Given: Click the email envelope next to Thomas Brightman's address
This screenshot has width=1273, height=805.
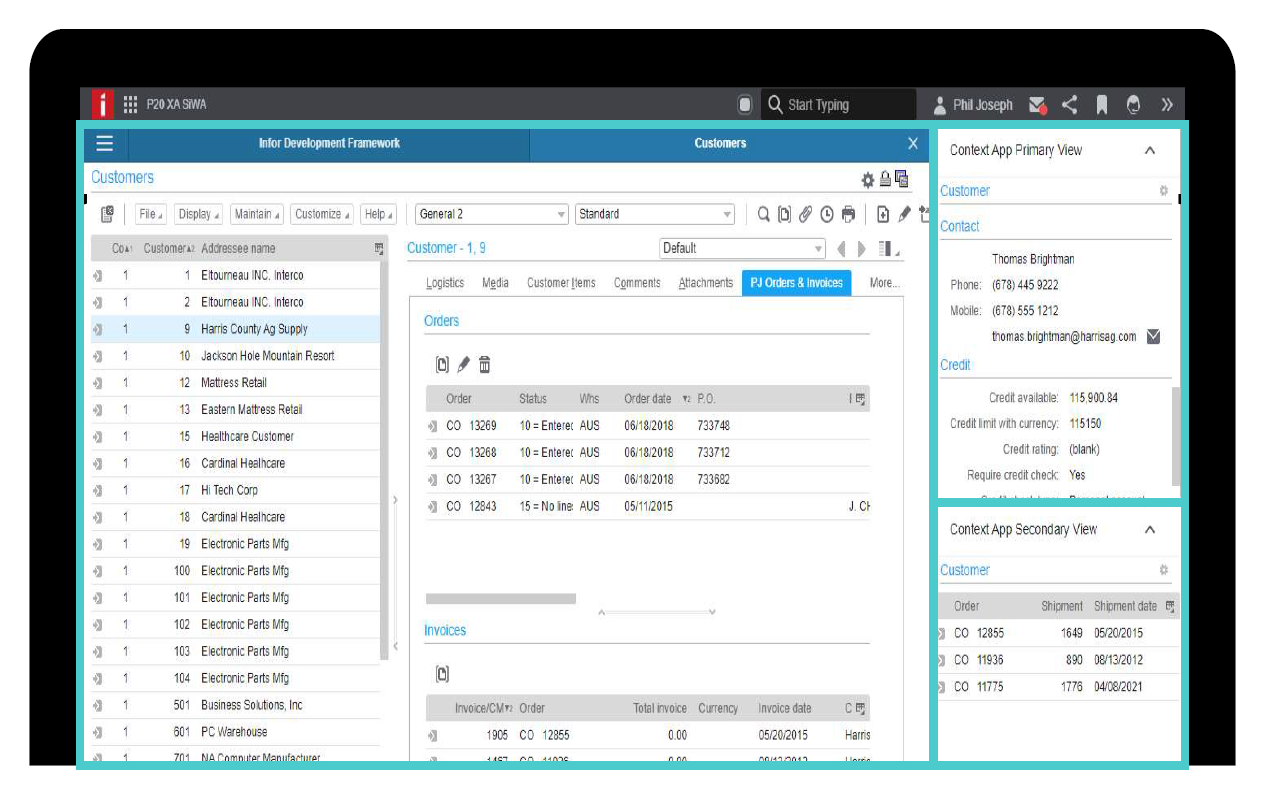Looking at the screenshot, I should pyautogui.click(x=1152, y=337).
